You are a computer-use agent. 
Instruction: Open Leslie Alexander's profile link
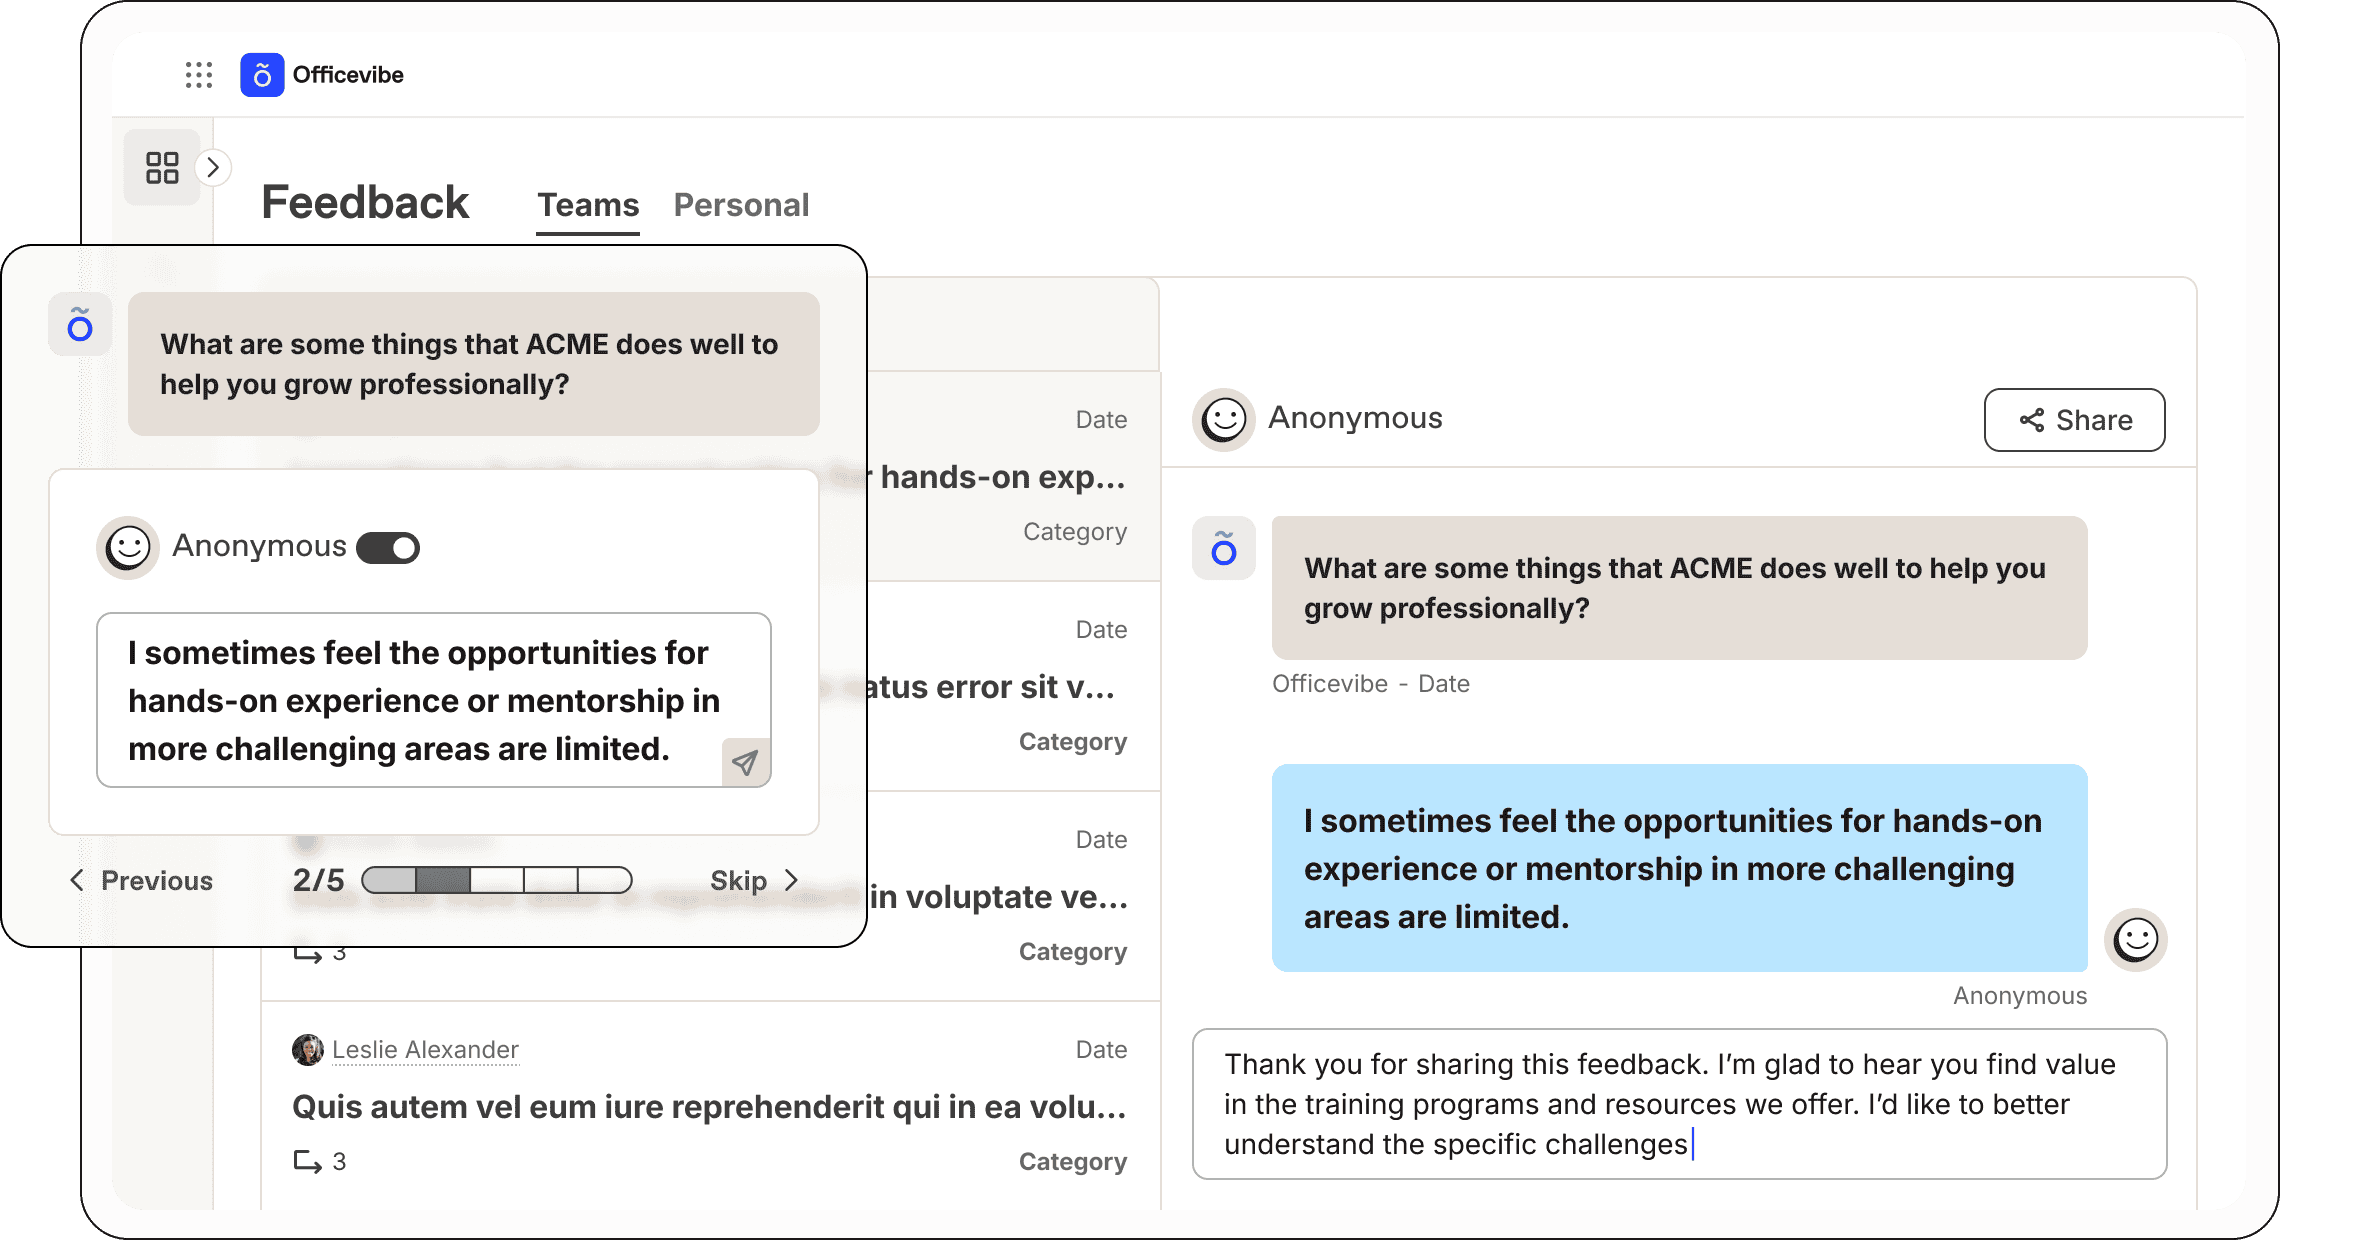coord(425,1050)
